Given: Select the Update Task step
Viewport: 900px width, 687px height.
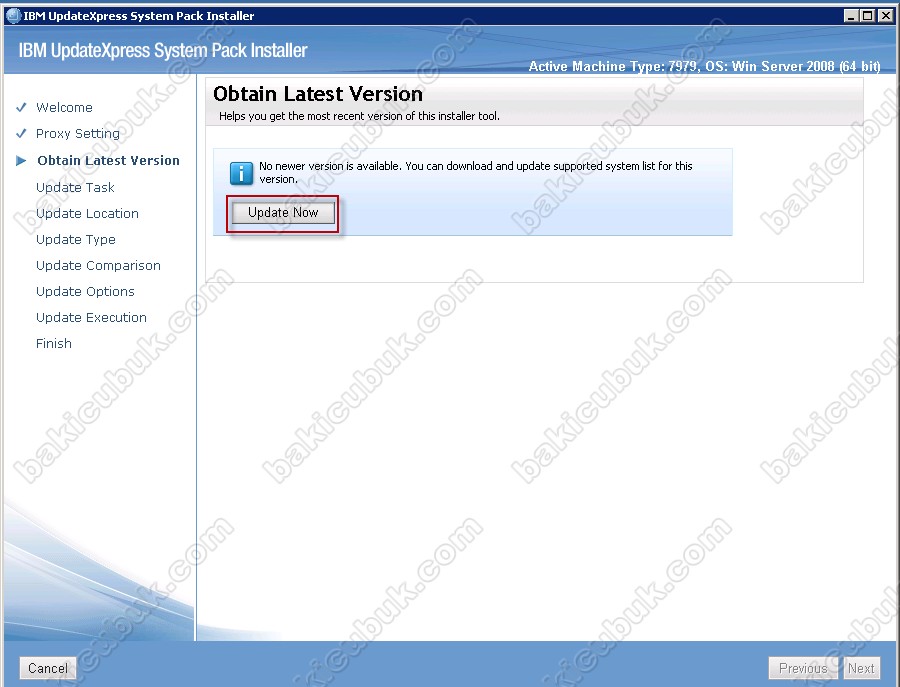Looking at the screenshot, I should click(75, 188).
